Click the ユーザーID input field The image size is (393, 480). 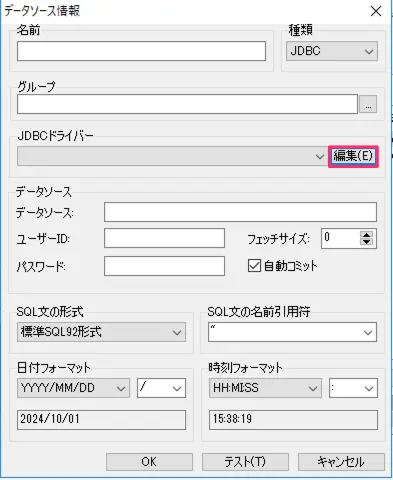point(164,238)
